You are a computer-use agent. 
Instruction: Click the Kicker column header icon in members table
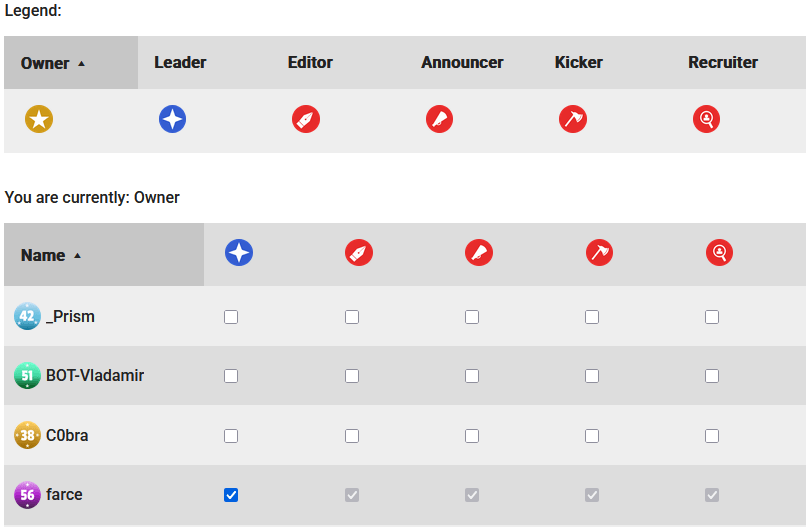(x=599, y=253)
